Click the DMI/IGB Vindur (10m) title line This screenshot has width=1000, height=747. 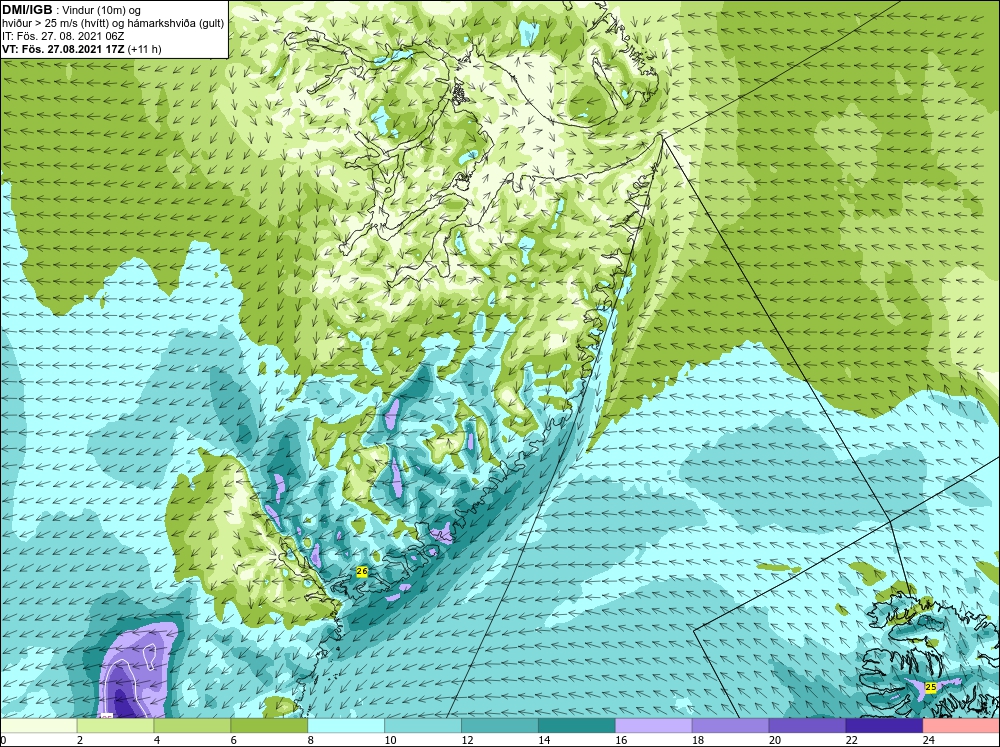coord(72,10)
